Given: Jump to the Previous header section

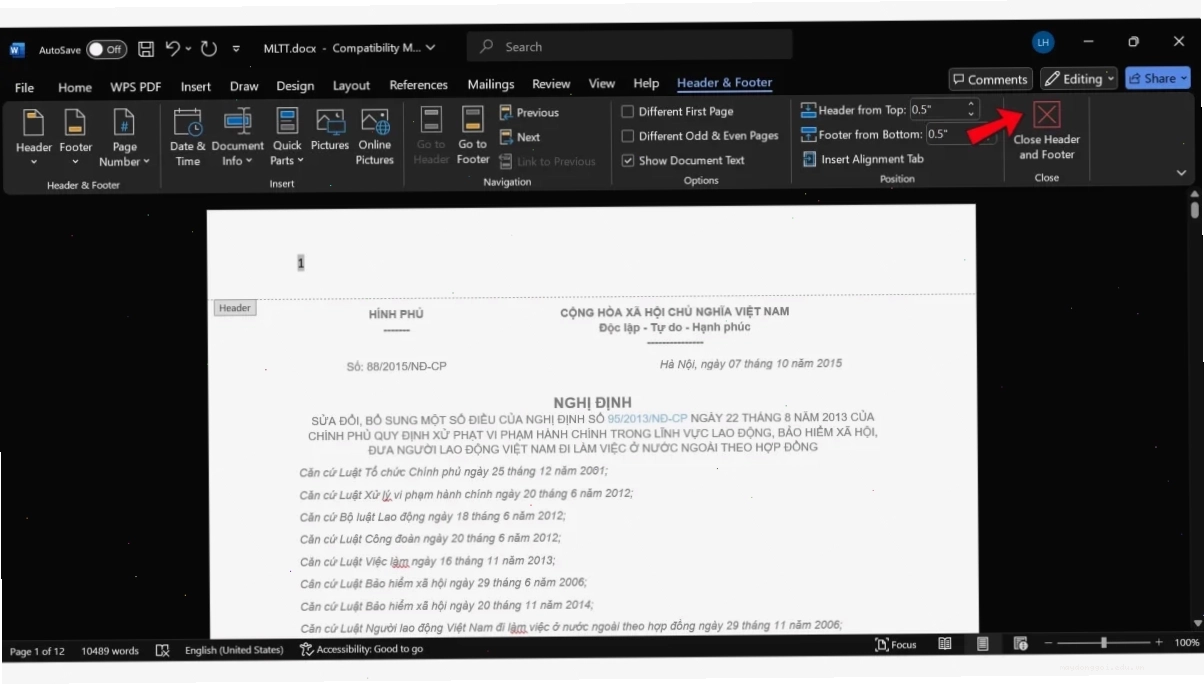Looking at the screenshot, I should pyautogui.click(x=529, y=112).
